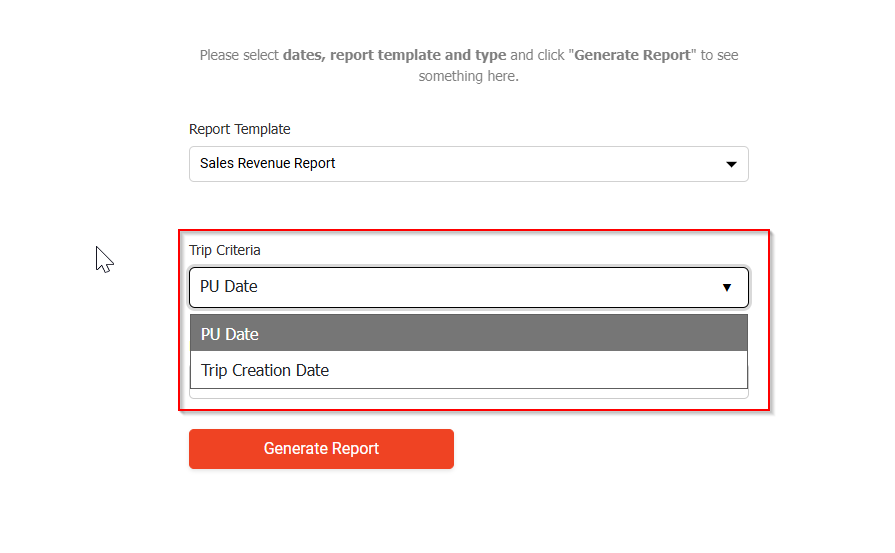895x553 pixels.
Task: Click "PU Date" text in the closed selector
Action: (x=229, y=287)
